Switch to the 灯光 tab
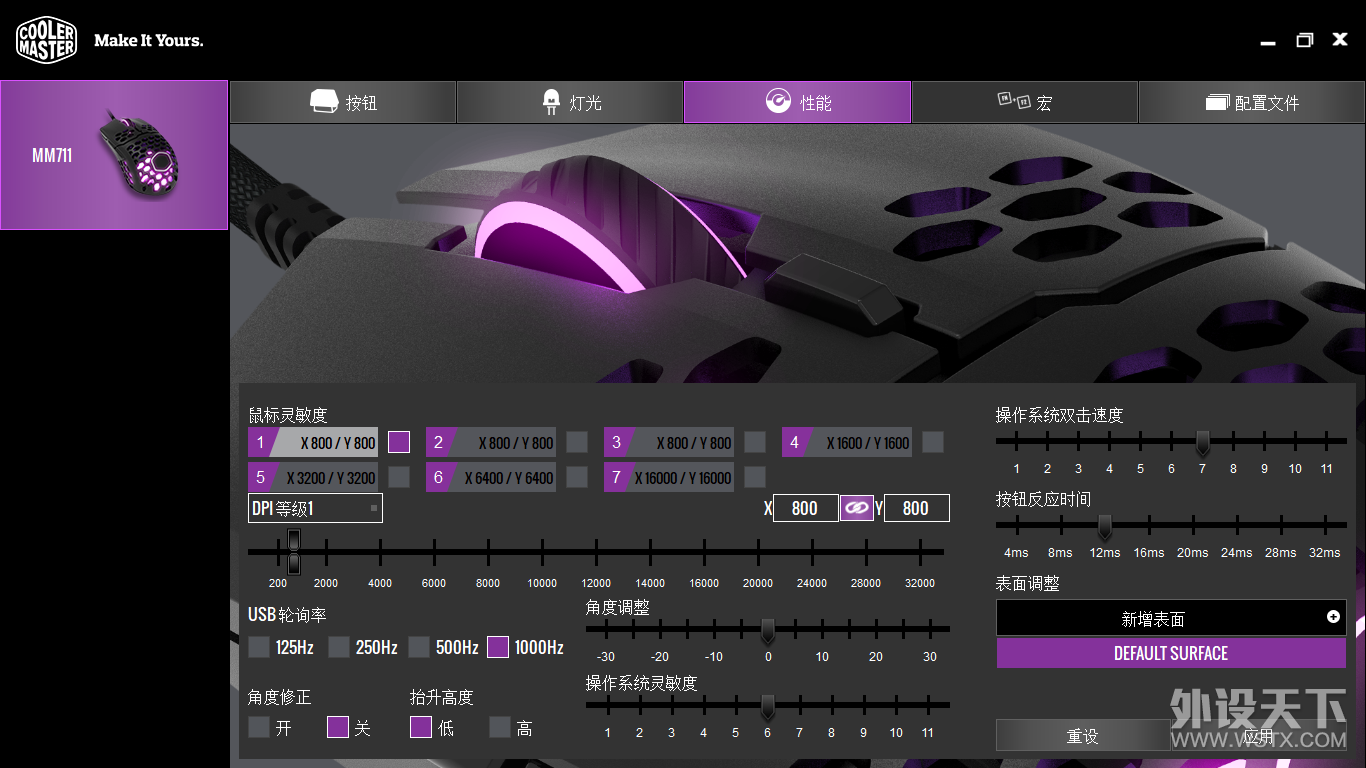 point(570,102)
